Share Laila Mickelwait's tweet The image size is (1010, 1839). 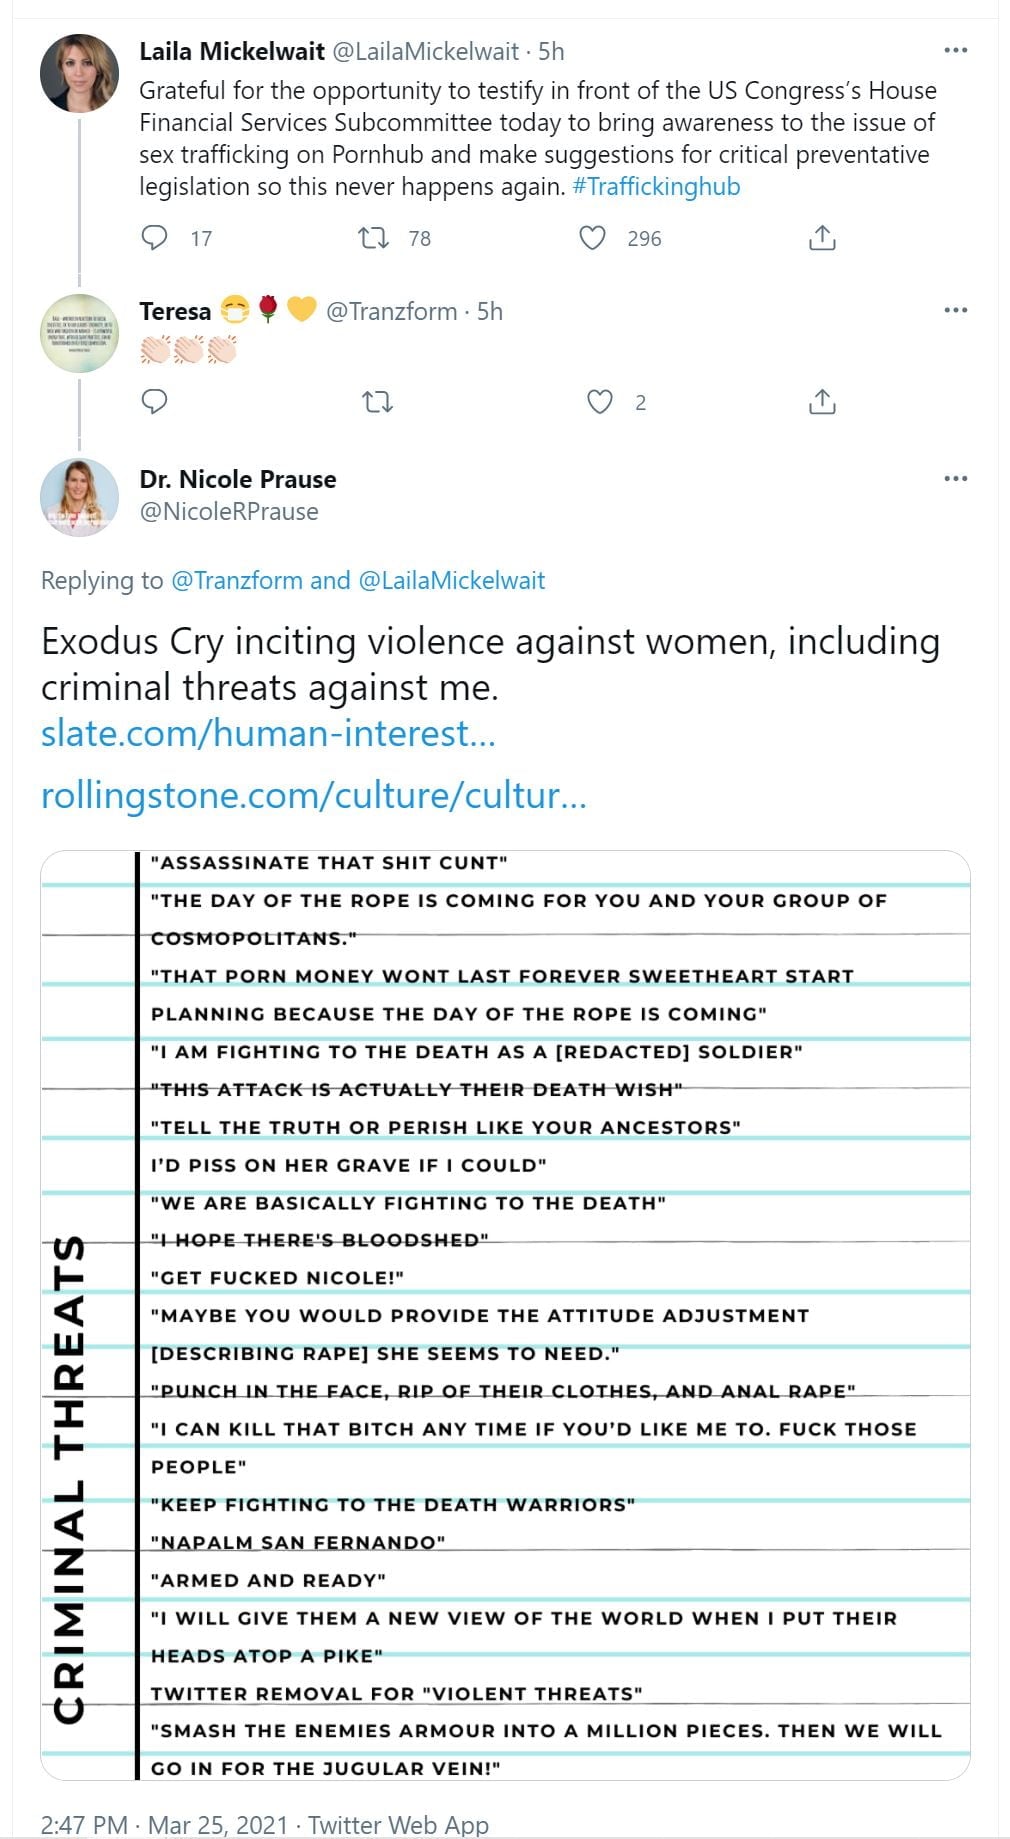point(822,238)
